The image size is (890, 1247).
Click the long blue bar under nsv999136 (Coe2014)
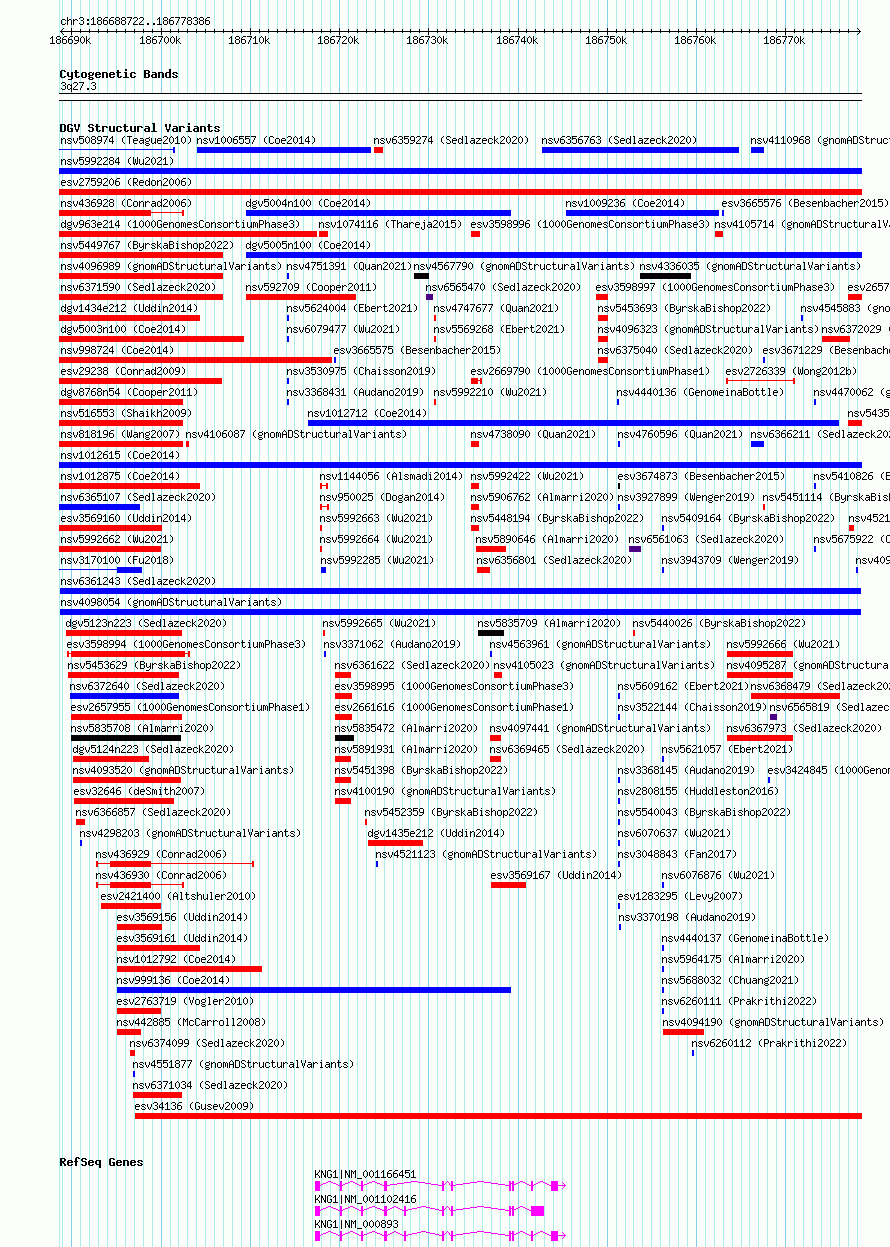[x=314, y=990]
